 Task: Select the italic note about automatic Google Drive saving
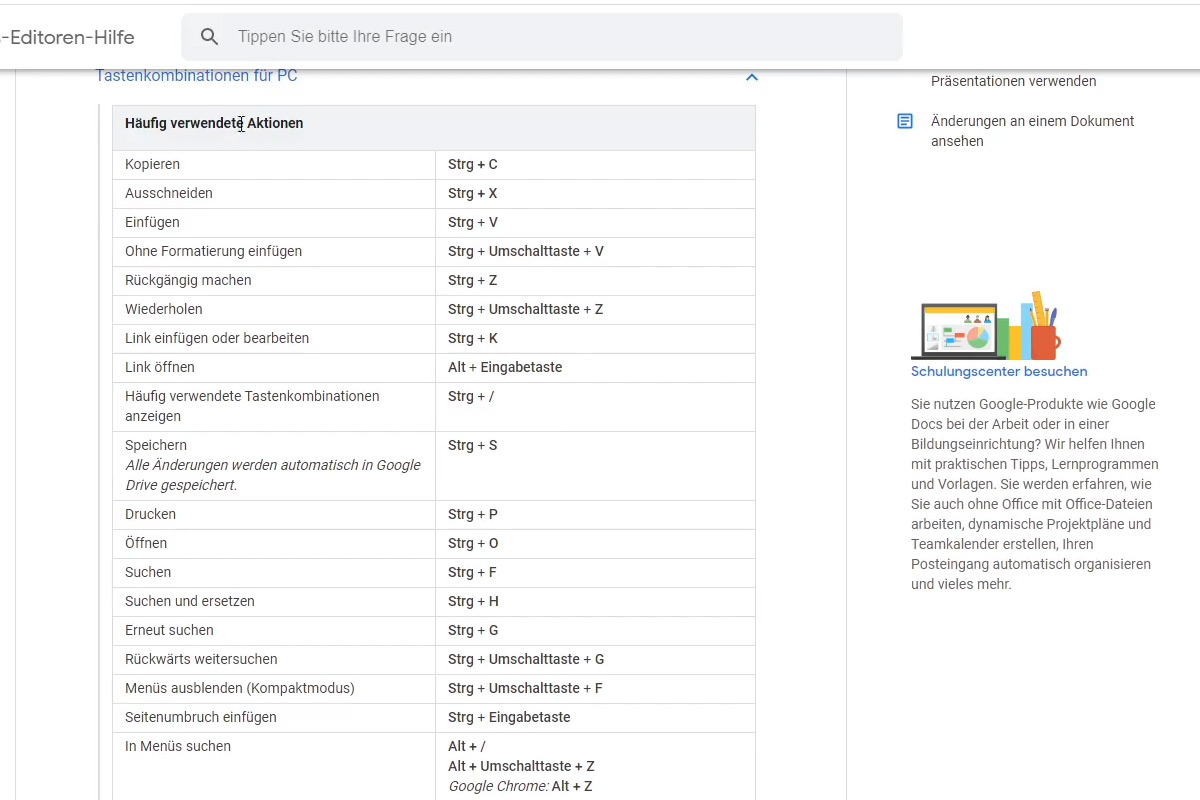coord(273,475)
